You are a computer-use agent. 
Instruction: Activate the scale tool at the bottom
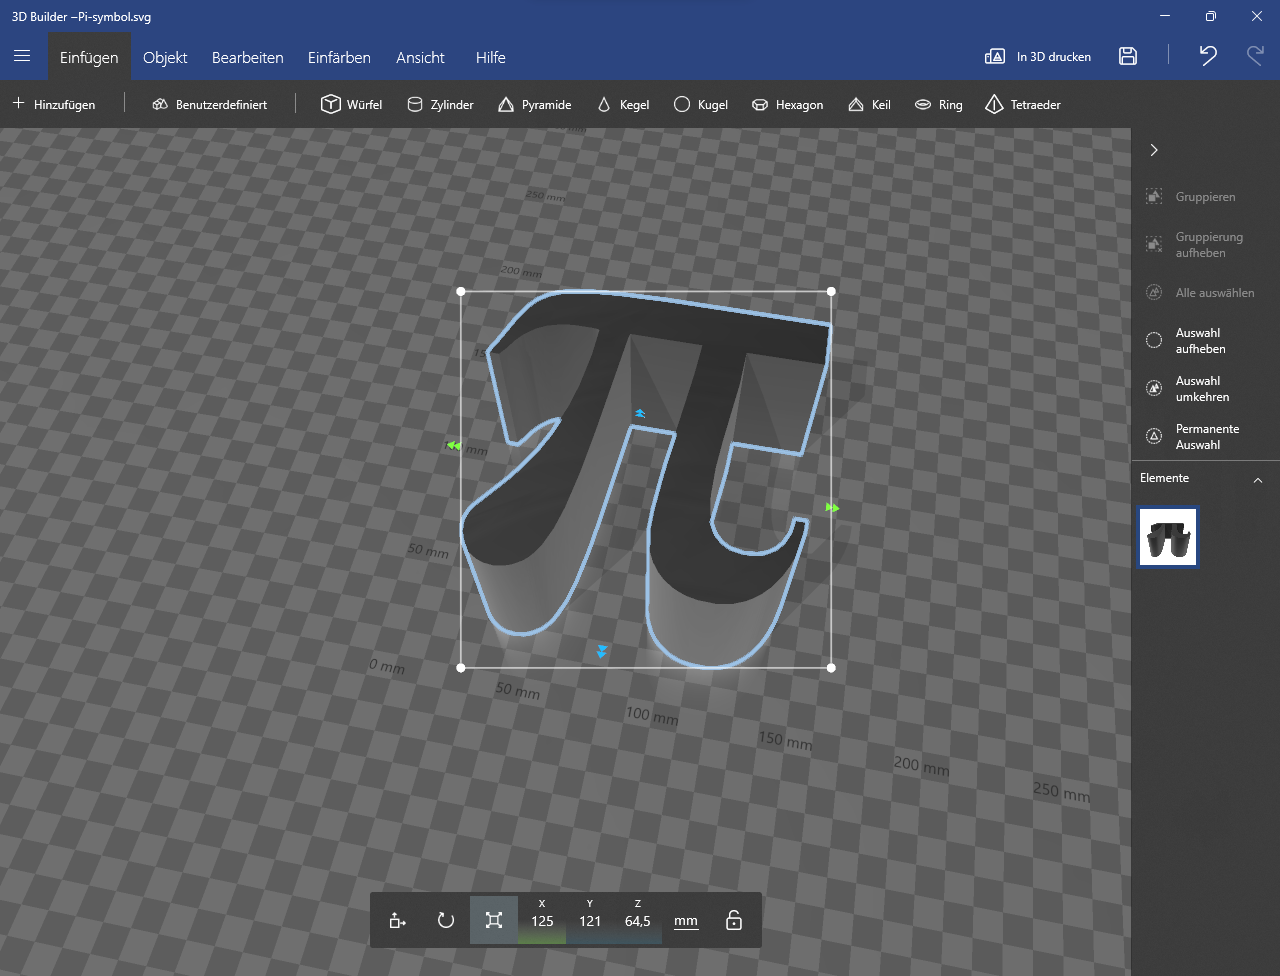coord(493,920)
